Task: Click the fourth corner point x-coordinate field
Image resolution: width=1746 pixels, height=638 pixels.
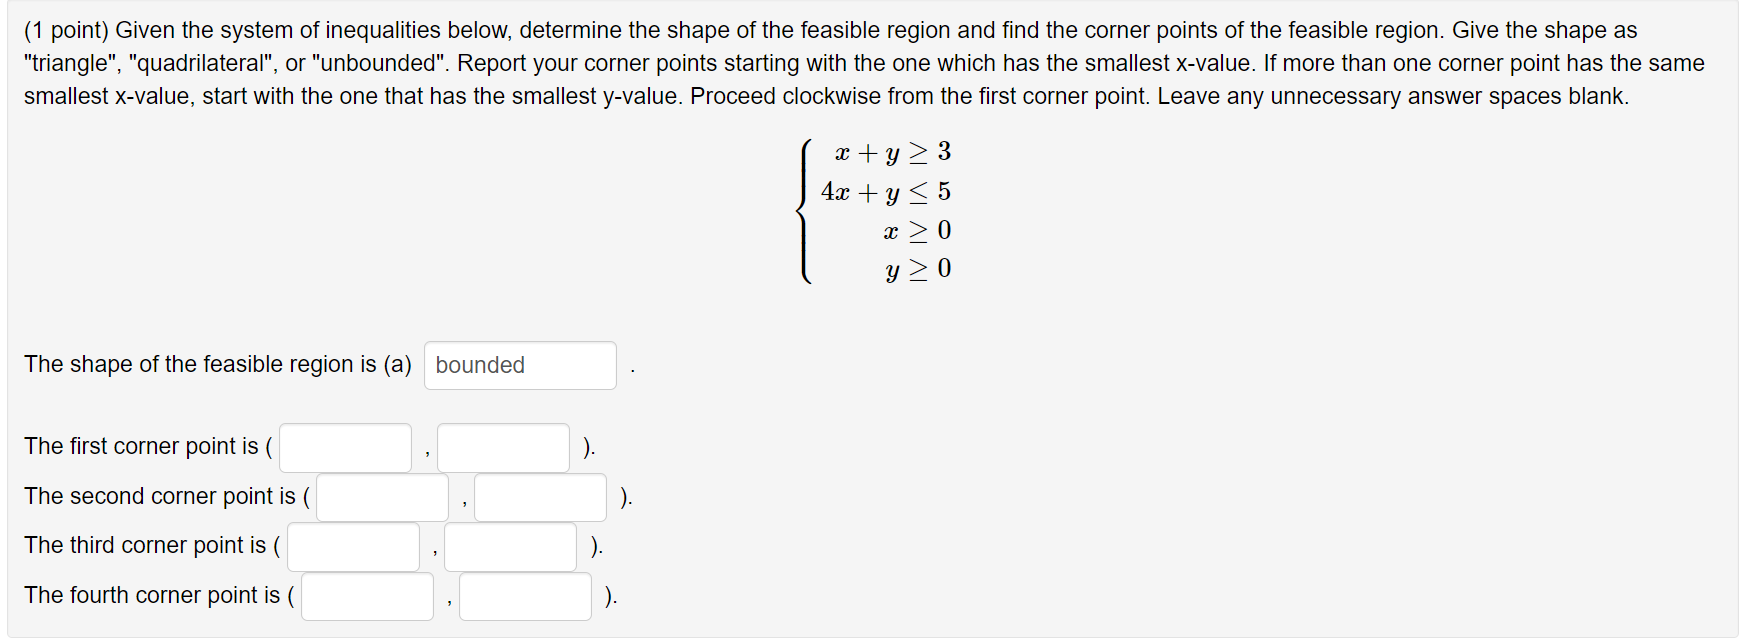Action: (366, 596)
